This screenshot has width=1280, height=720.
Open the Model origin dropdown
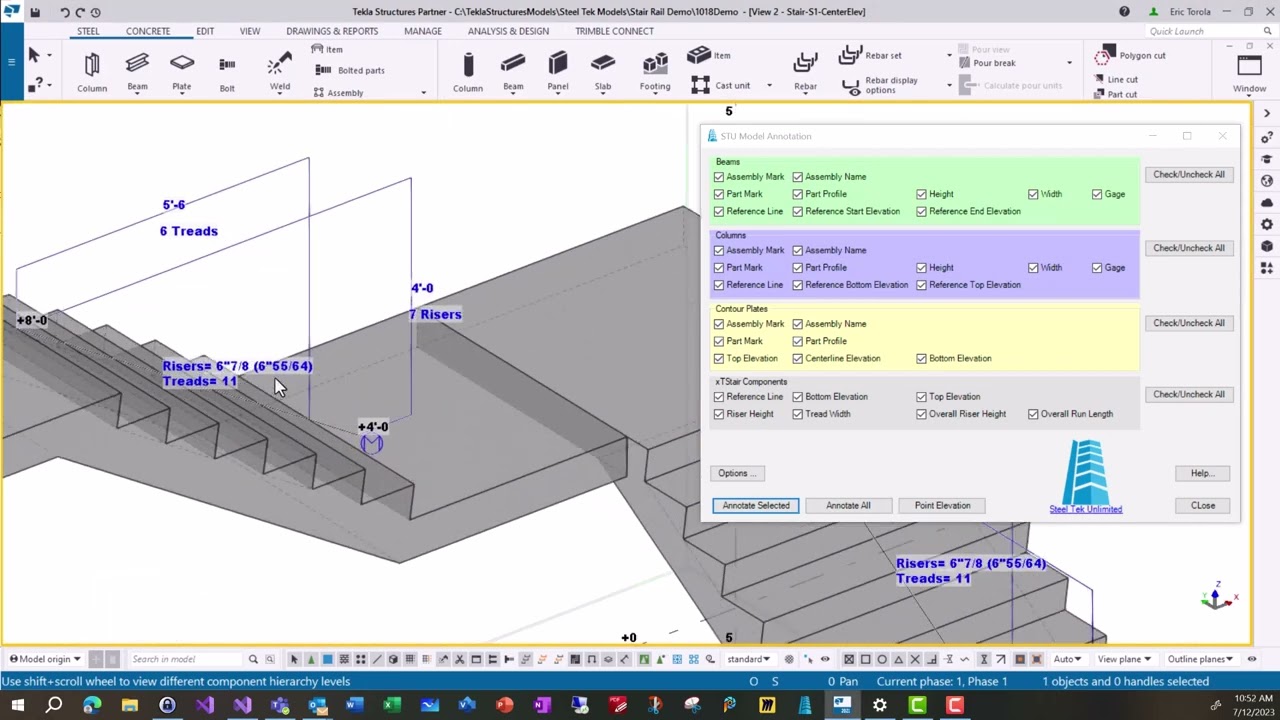coord(45,659)
